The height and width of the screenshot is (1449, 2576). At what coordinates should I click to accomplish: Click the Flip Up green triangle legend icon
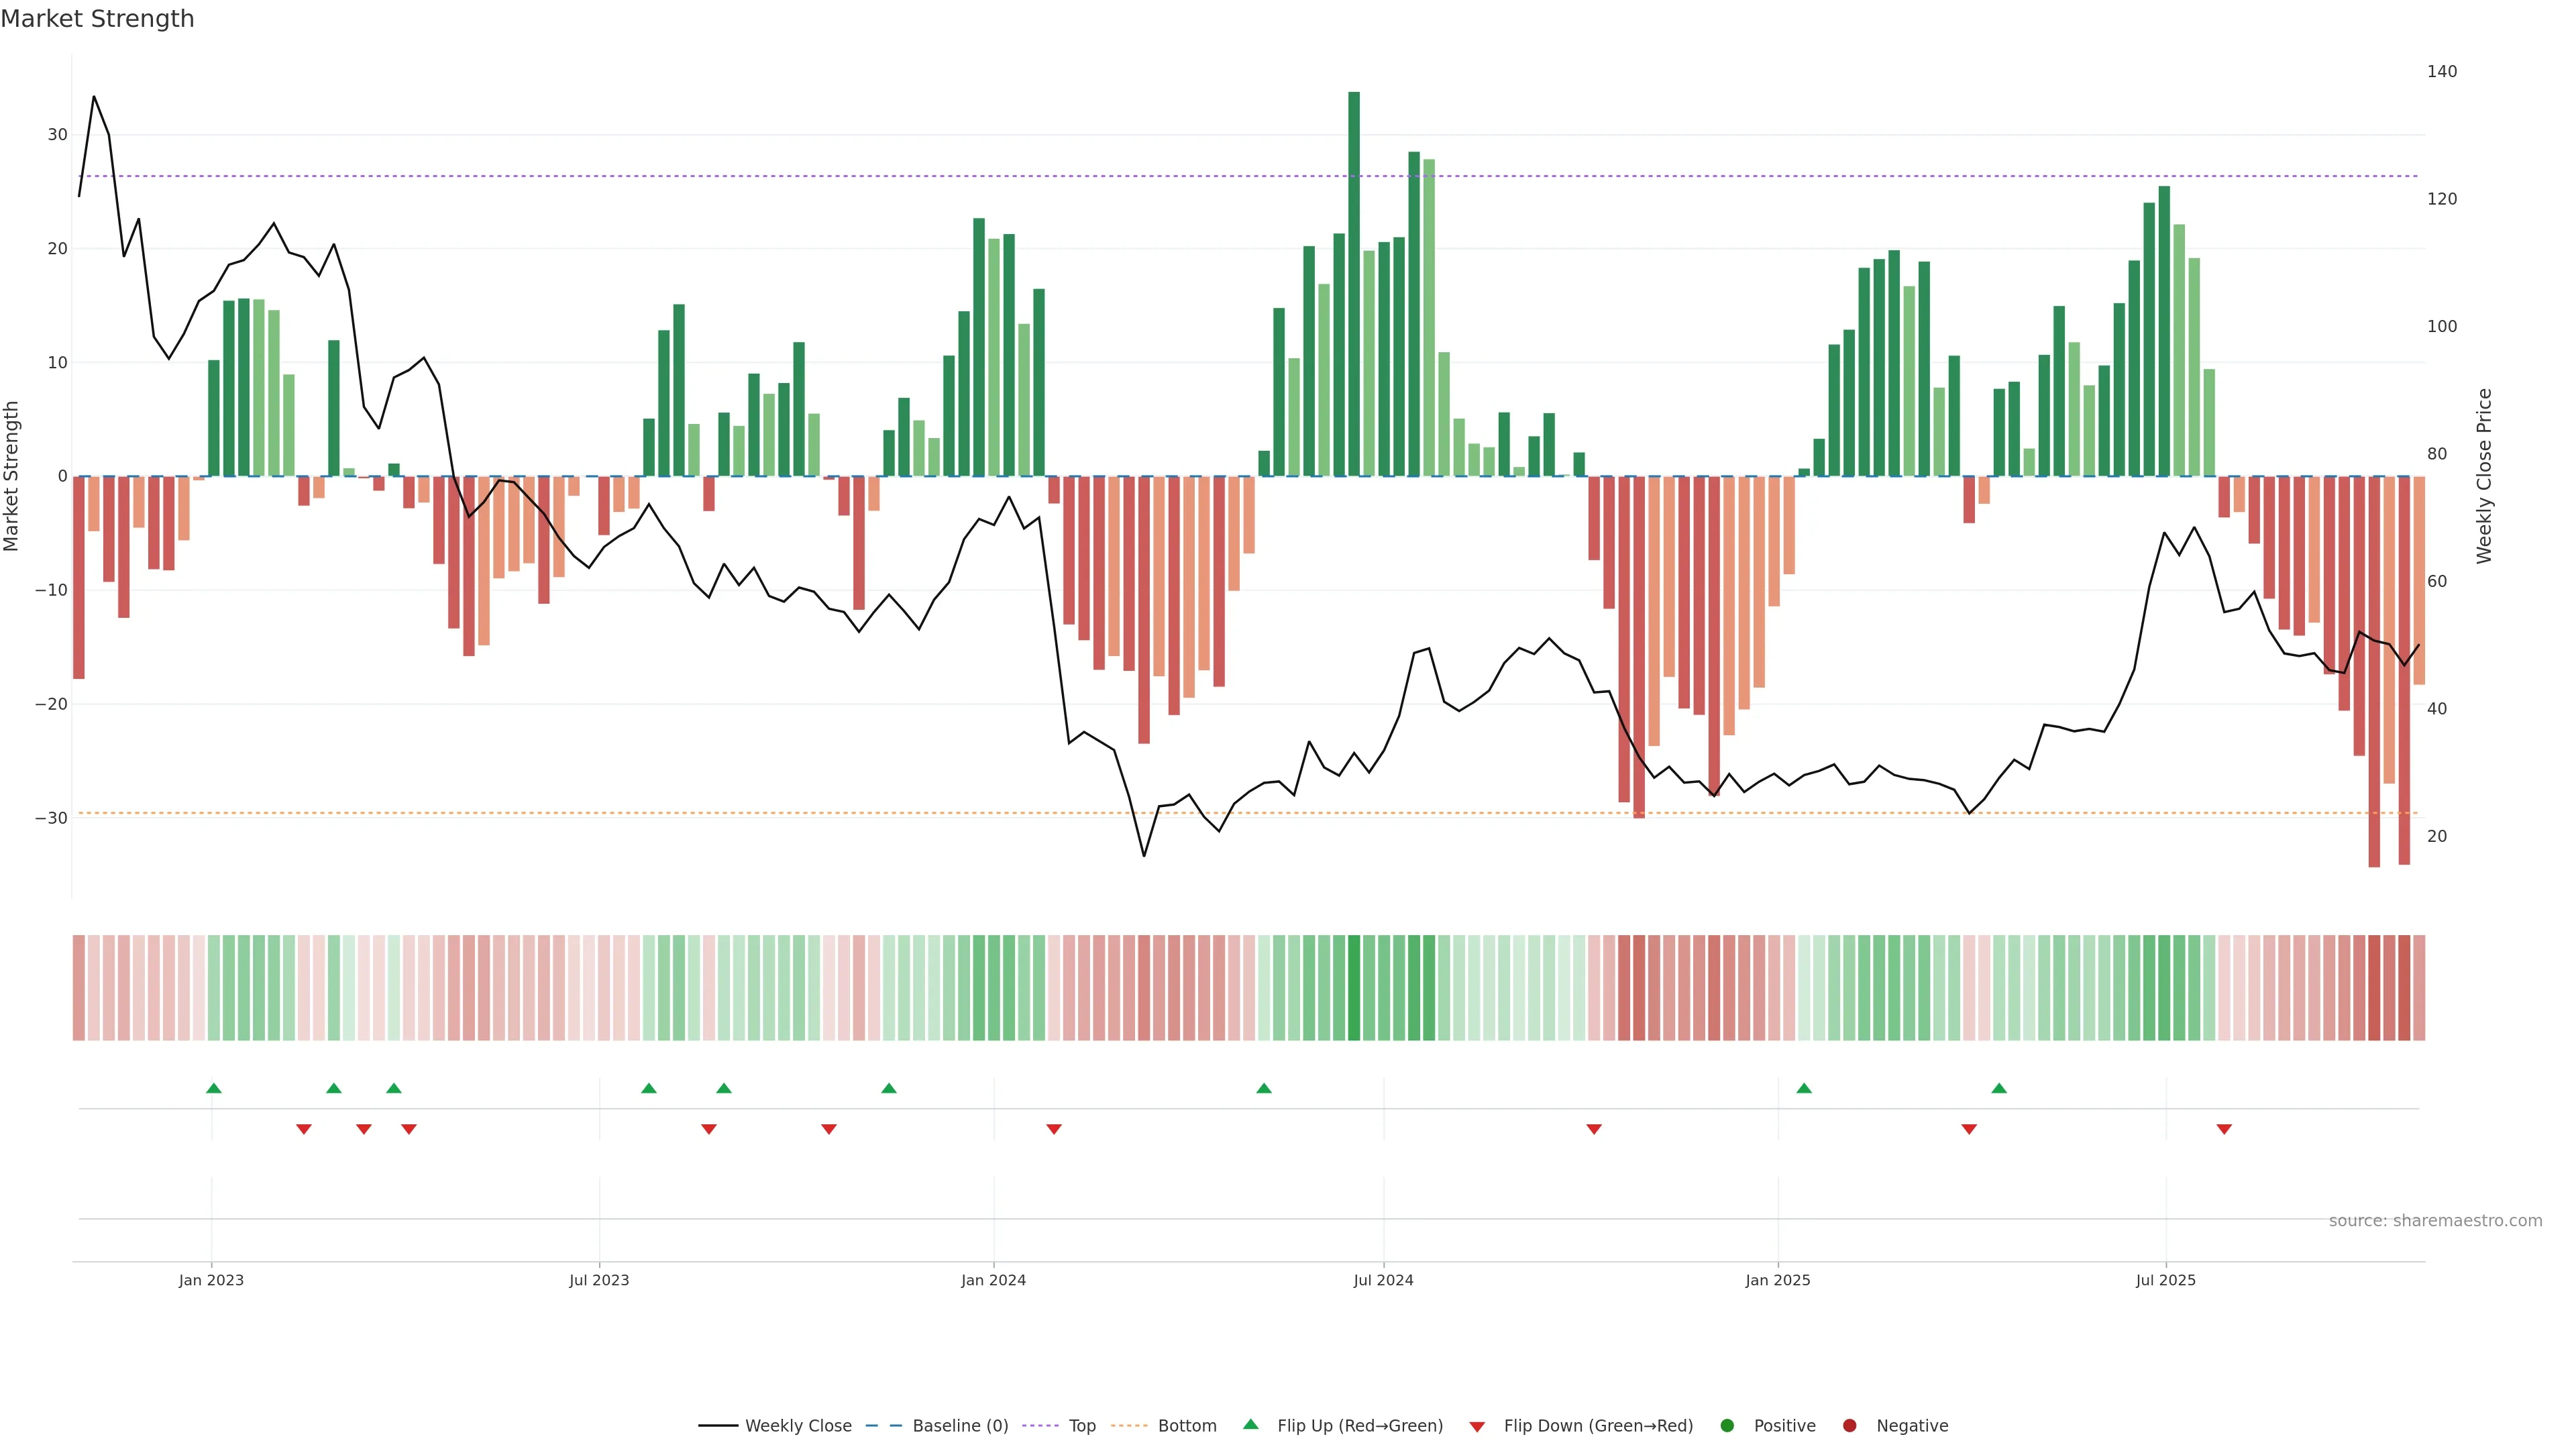tap(1250, 1425)
